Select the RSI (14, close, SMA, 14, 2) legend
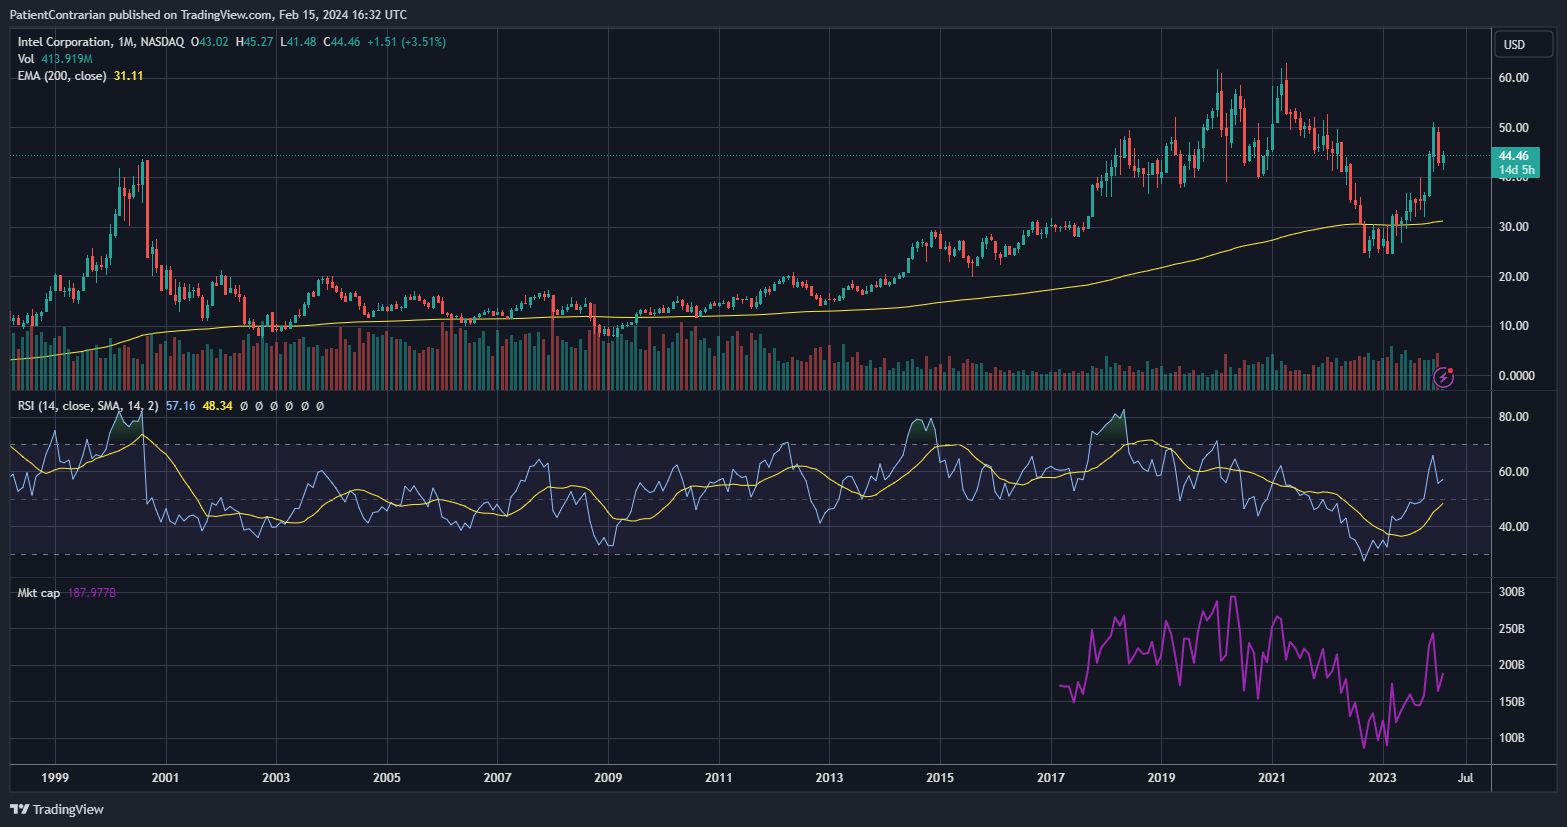This screenshot has width=1567, height=827. 88,406
